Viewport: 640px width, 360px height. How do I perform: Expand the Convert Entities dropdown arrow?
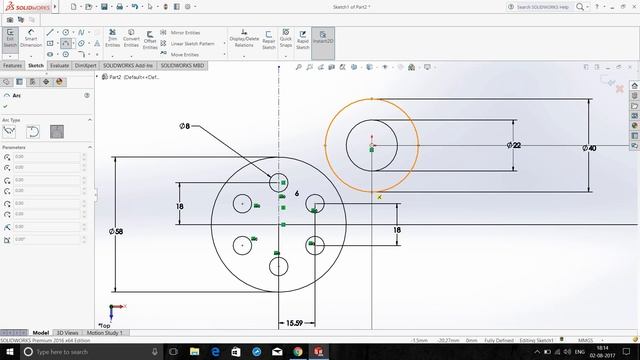131,56
